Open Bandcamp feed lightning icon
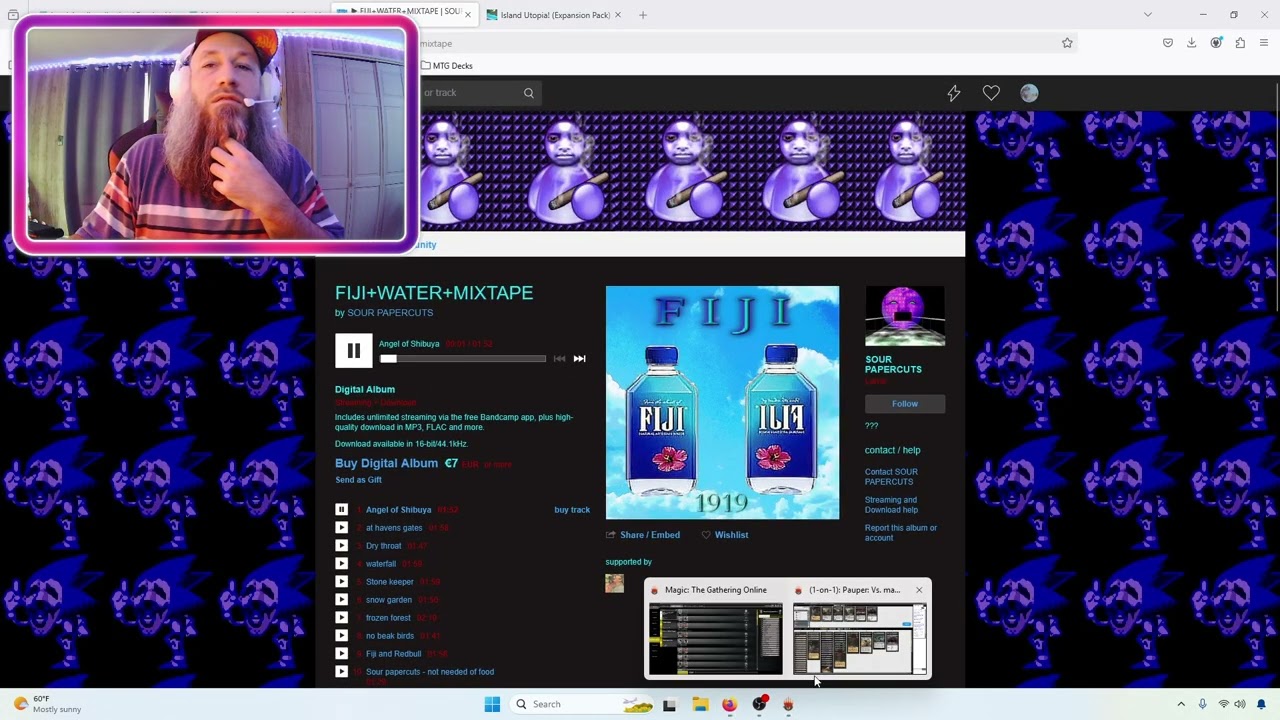 [x=954, y=93]
